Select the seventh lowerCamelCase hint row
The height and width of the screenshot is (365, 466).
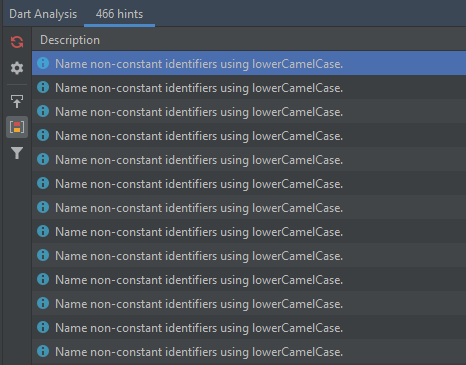[x=249, y=207]
